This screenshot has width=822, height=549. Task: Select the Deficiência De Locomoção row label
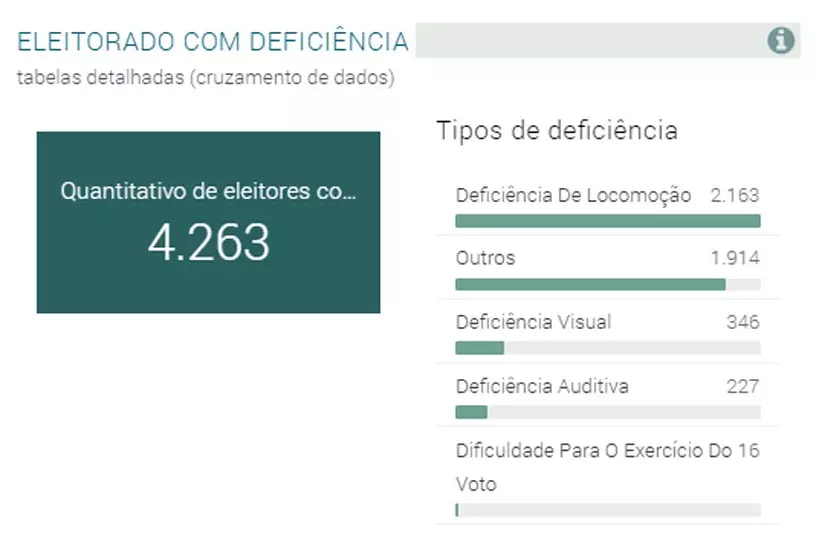[x=573, y=195]
